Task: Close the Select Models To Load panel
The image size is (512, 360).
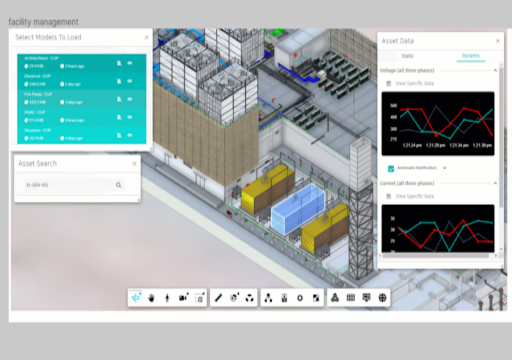Action: pos(146,37)
